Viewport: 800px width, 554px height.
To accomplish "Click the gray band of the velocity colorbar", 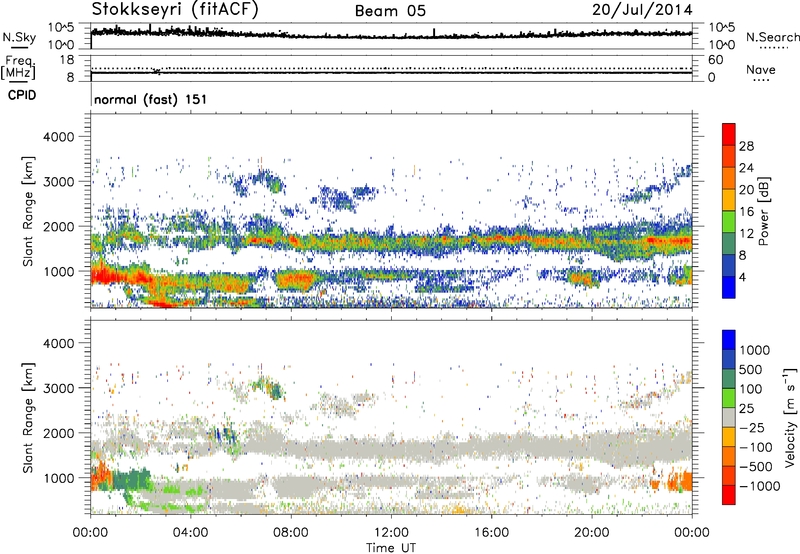I will 729,417.
